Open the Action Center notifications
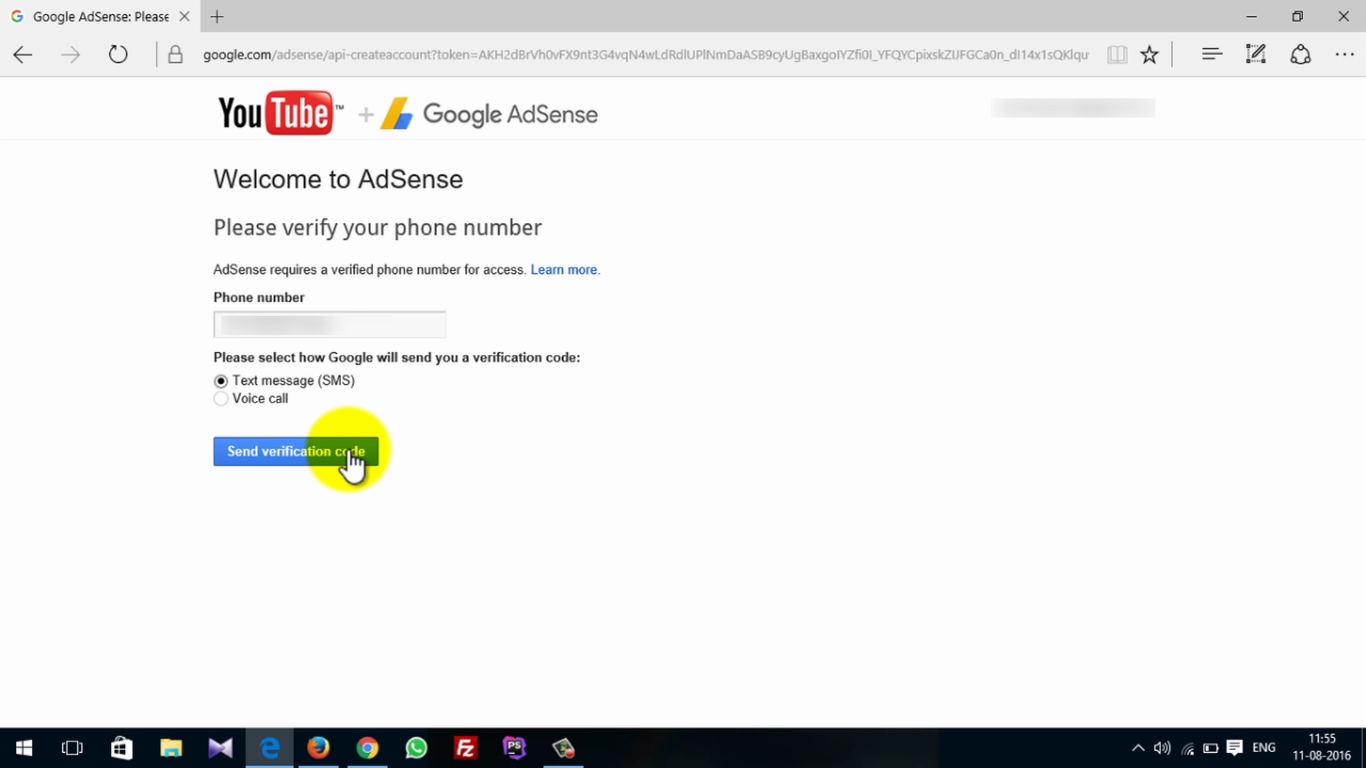Screen dimensions: 1366x768 1235,748
